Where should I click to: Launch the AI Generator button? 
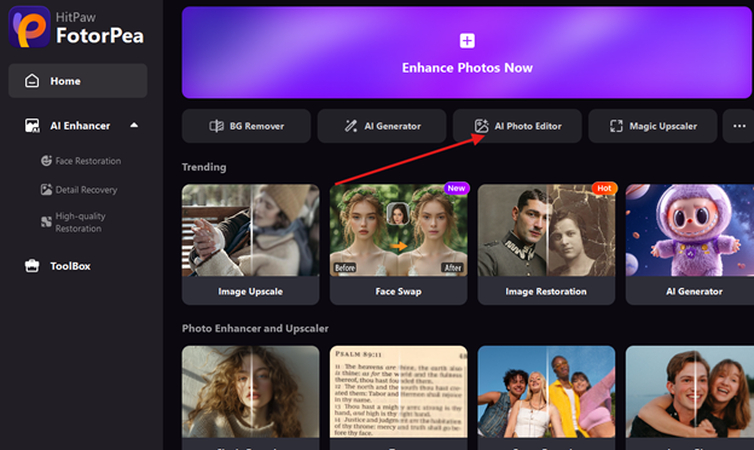381,126
